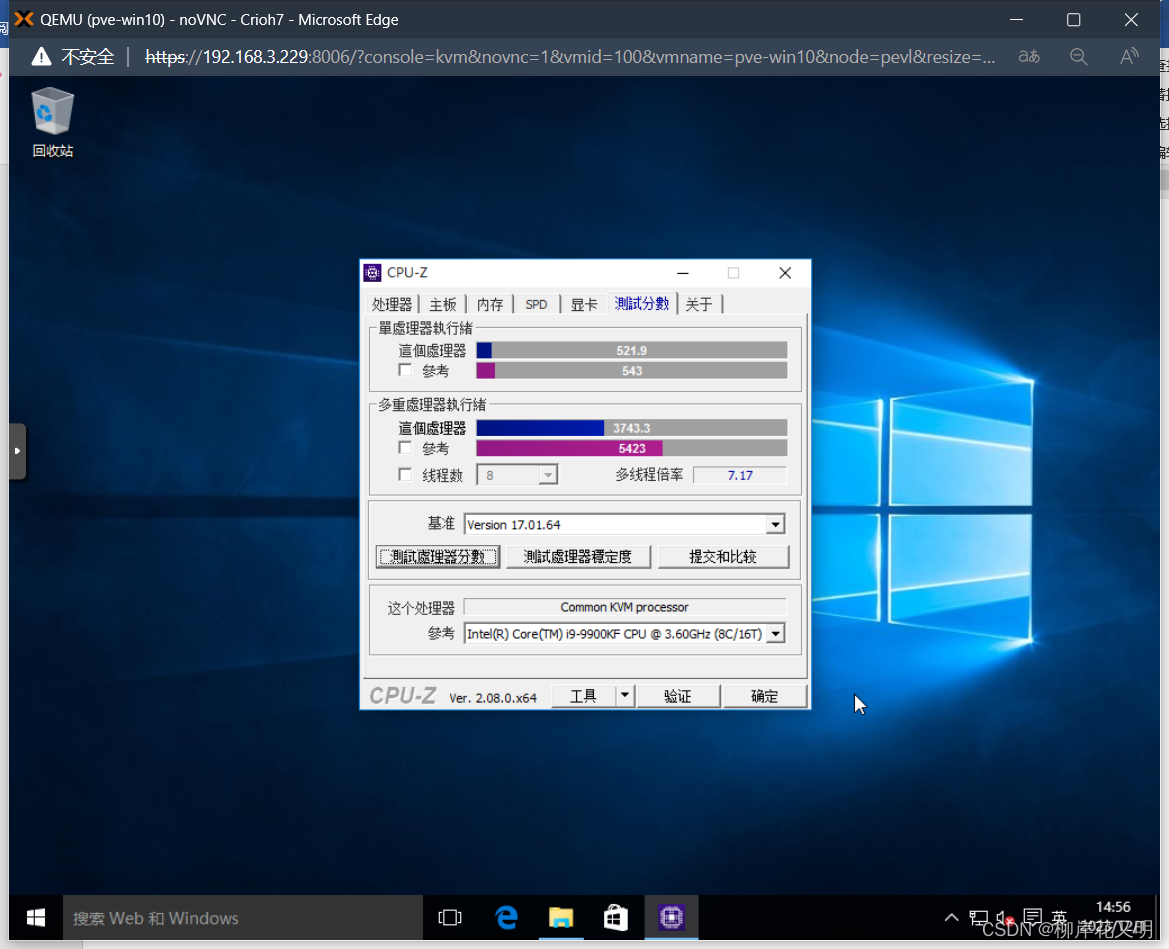Viewport: 1169px width, 949px height.
Task: Open network icon in system tray
Action: [x=979, y=918]
